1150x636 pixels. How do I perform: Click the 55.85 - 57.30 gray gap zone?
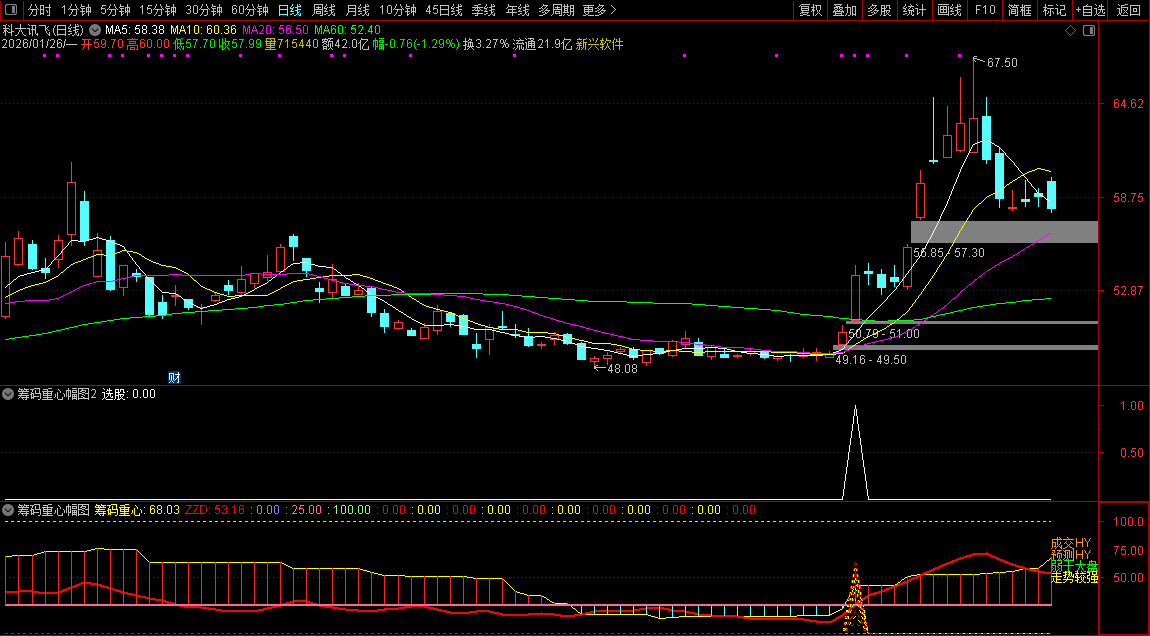[x=1004, y=231]
